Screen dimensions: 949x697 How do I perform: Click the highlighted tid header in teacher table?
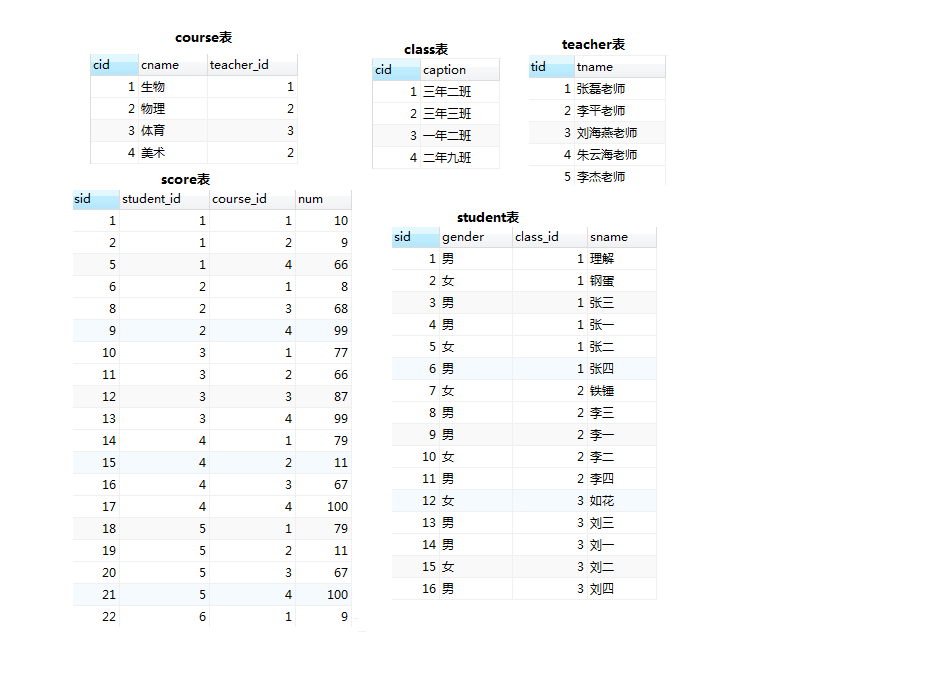click(551, 67)
